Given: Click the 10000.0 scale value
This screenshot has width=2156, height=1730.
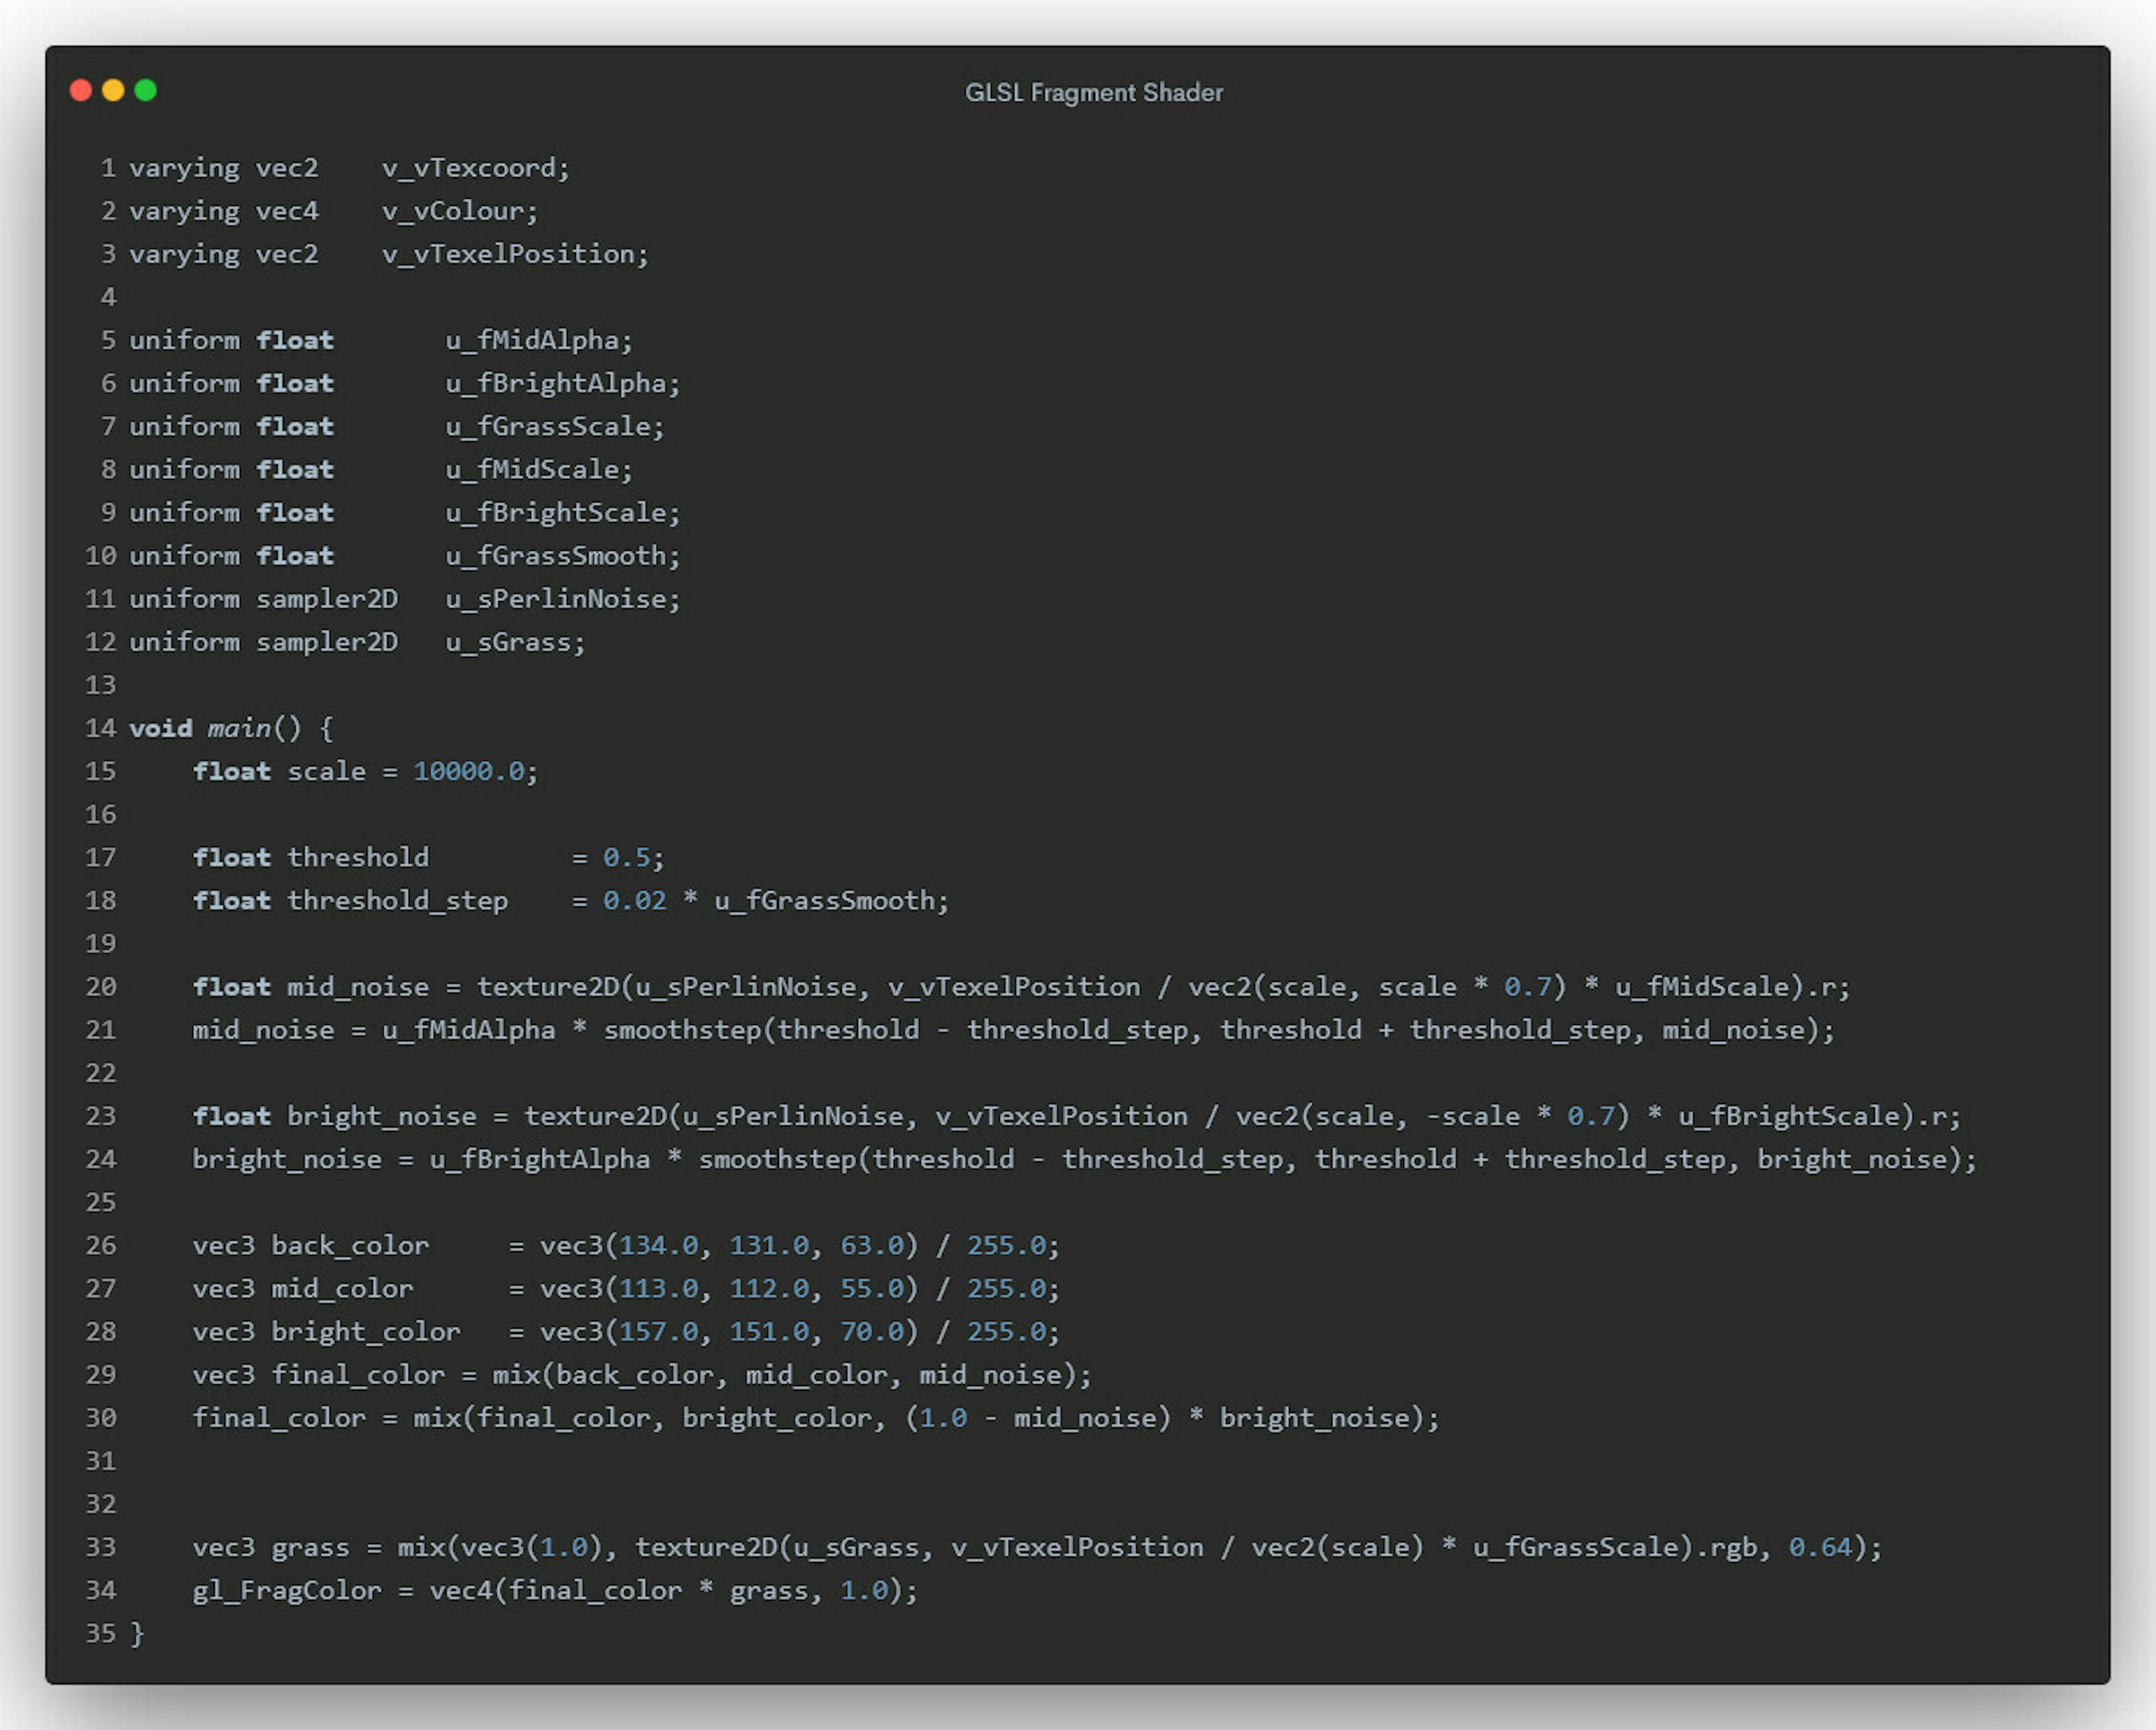Looking at the screenshot, I should click(469, 771).
